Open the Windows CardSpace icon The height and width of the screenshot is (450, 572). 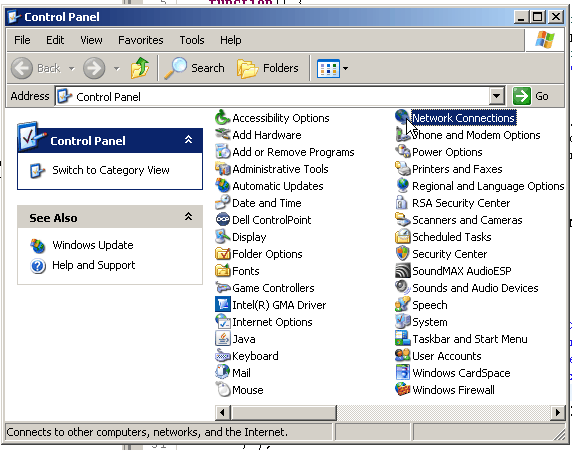pos(402,373)
